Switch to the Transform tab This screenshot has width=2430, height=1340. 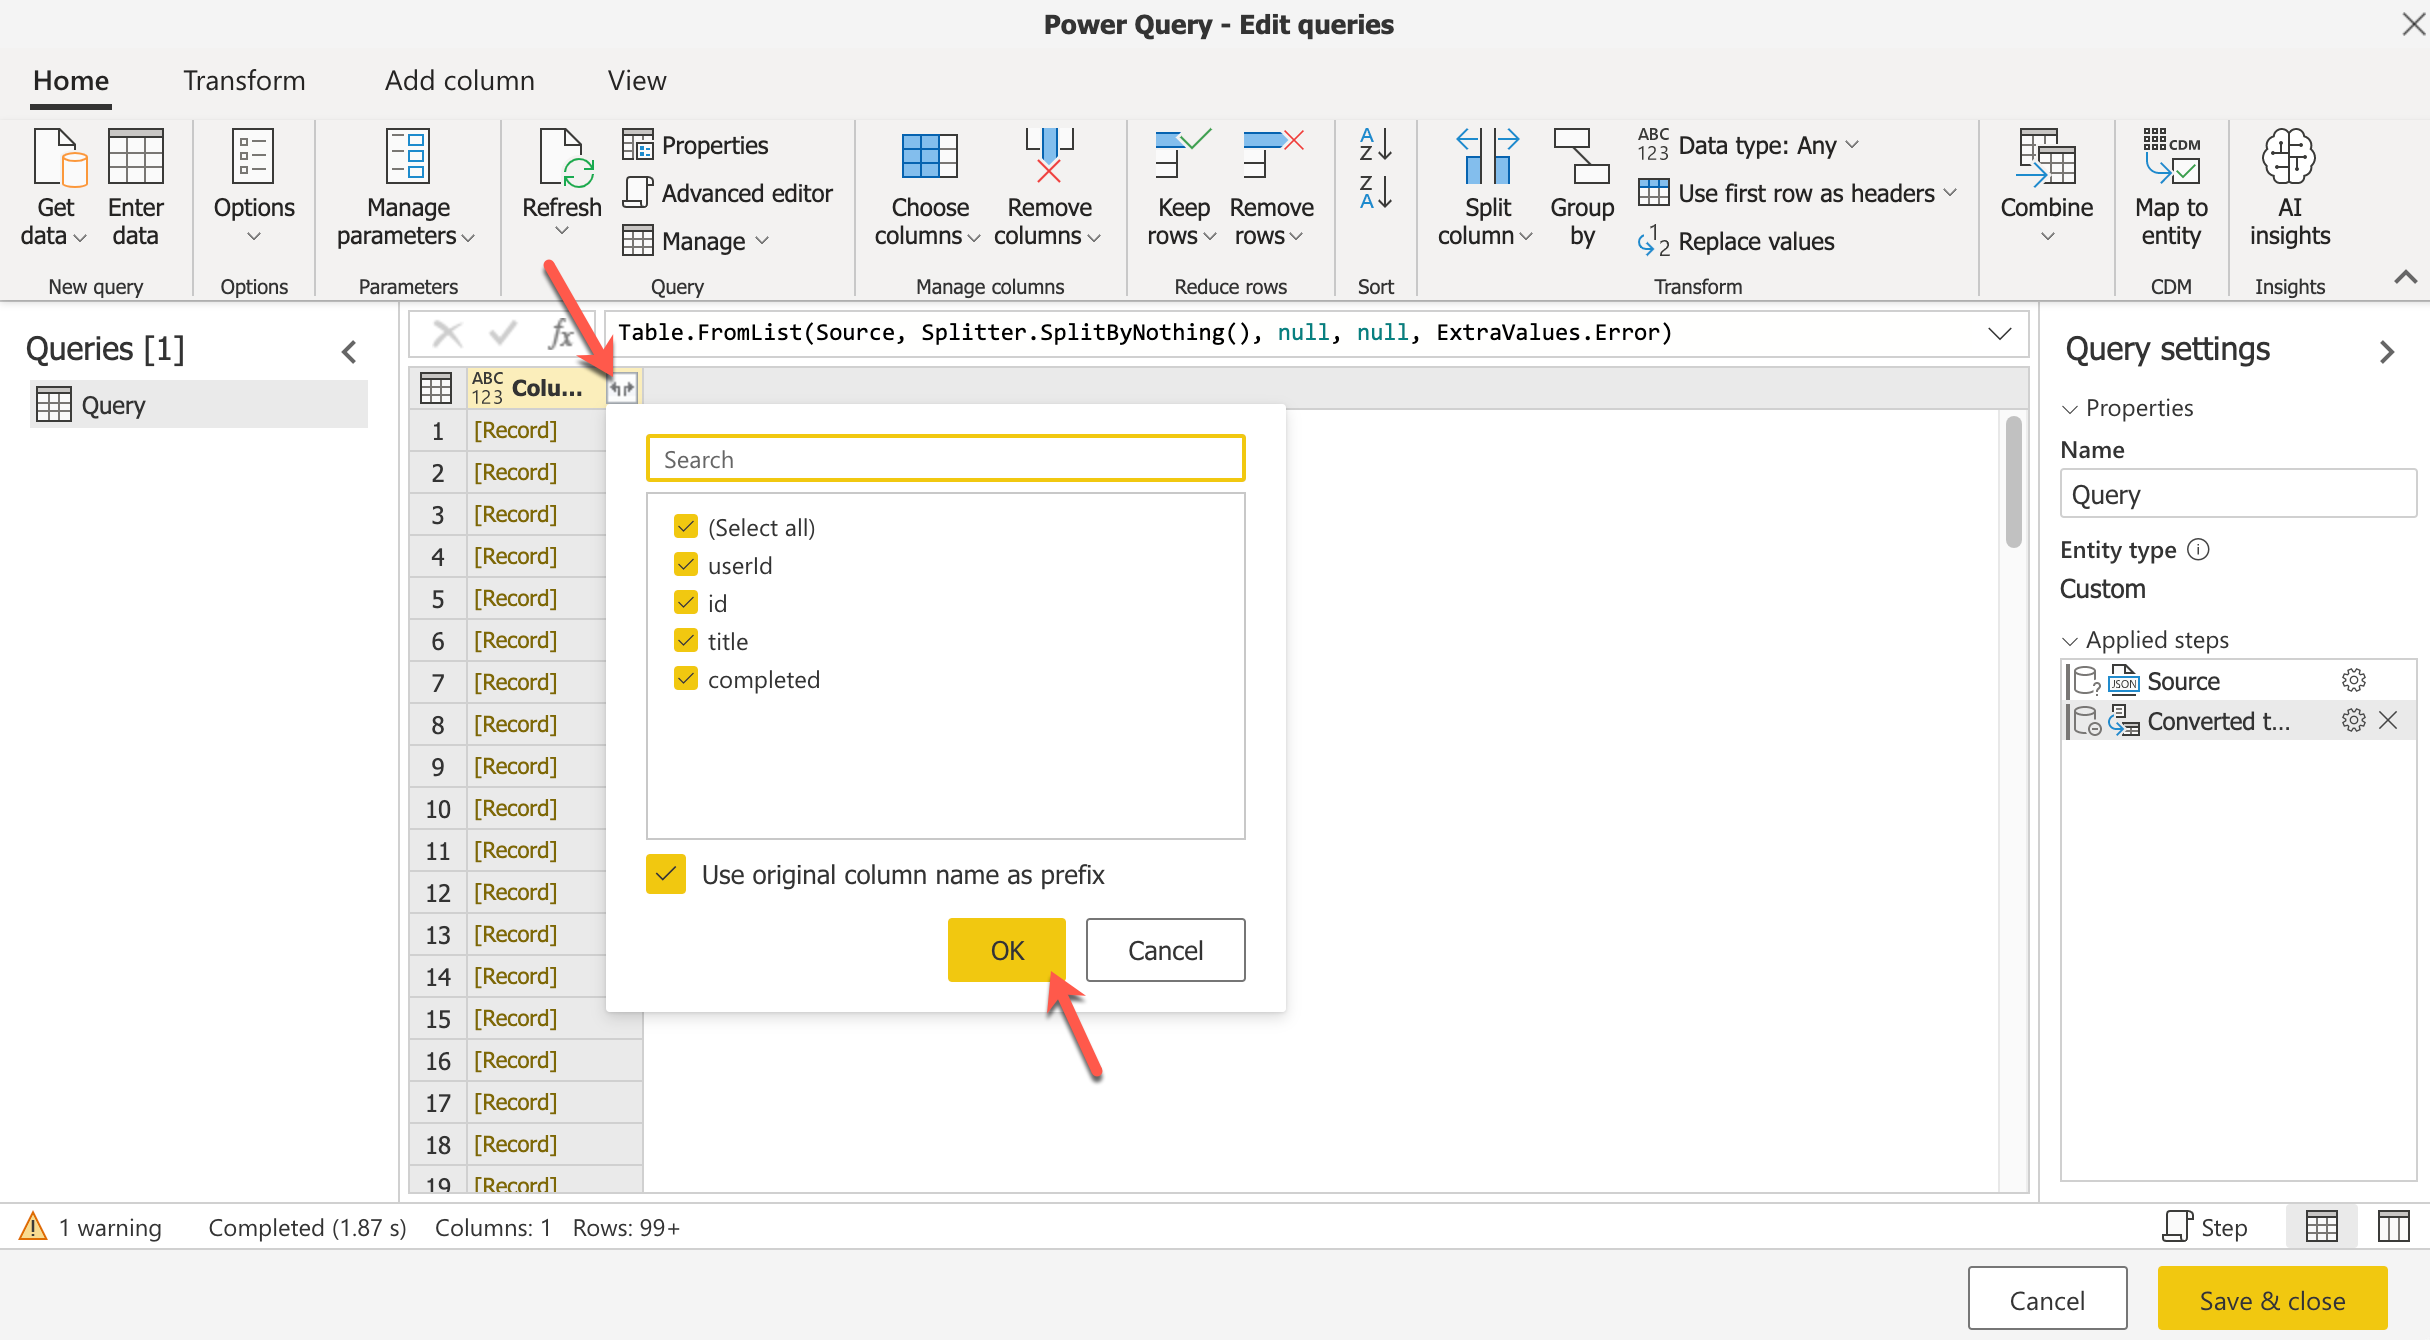point(244,80)
